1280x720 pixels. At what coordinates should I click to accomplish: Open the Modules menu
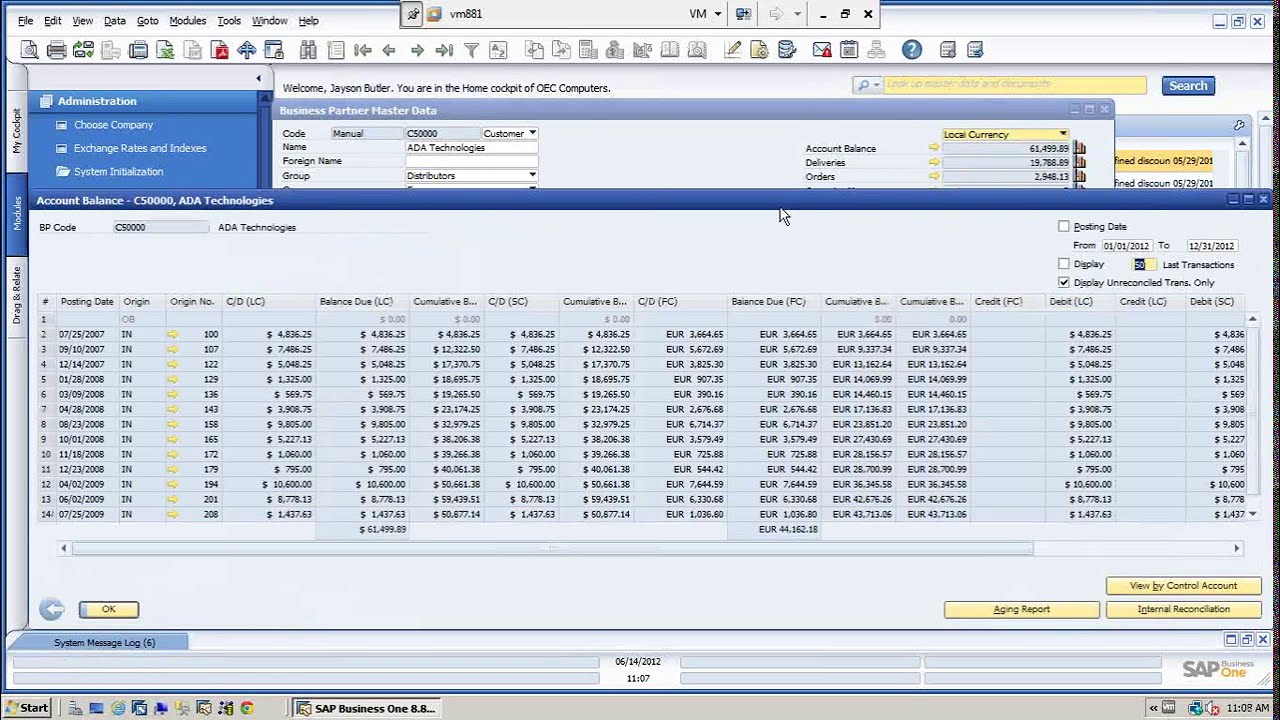click(187, 20)
